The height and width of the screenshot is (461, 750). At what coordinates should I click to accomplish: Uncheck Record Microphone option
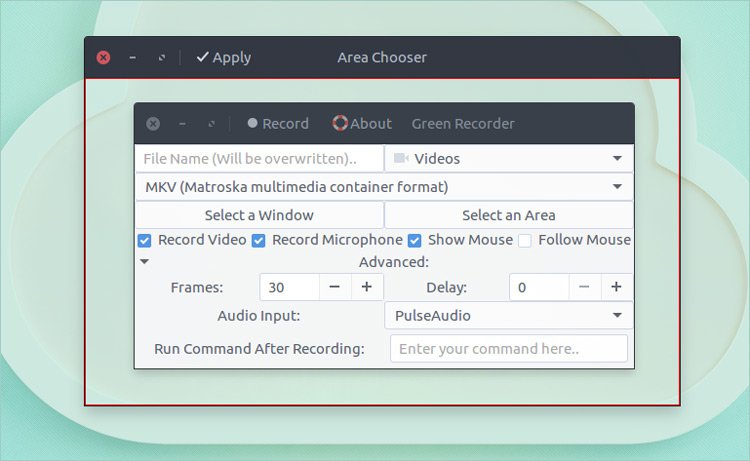pos(259,240)
